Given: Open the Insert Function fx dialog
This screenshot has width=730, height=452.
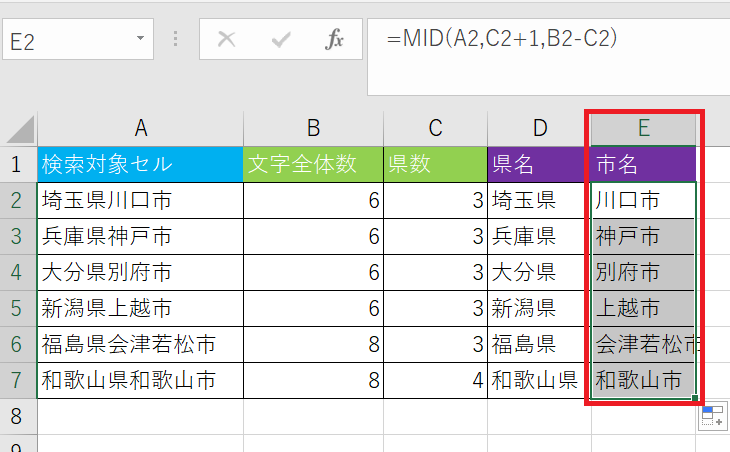Looking at the screenshot, I should pyautogui.click(x=334, y=39).
